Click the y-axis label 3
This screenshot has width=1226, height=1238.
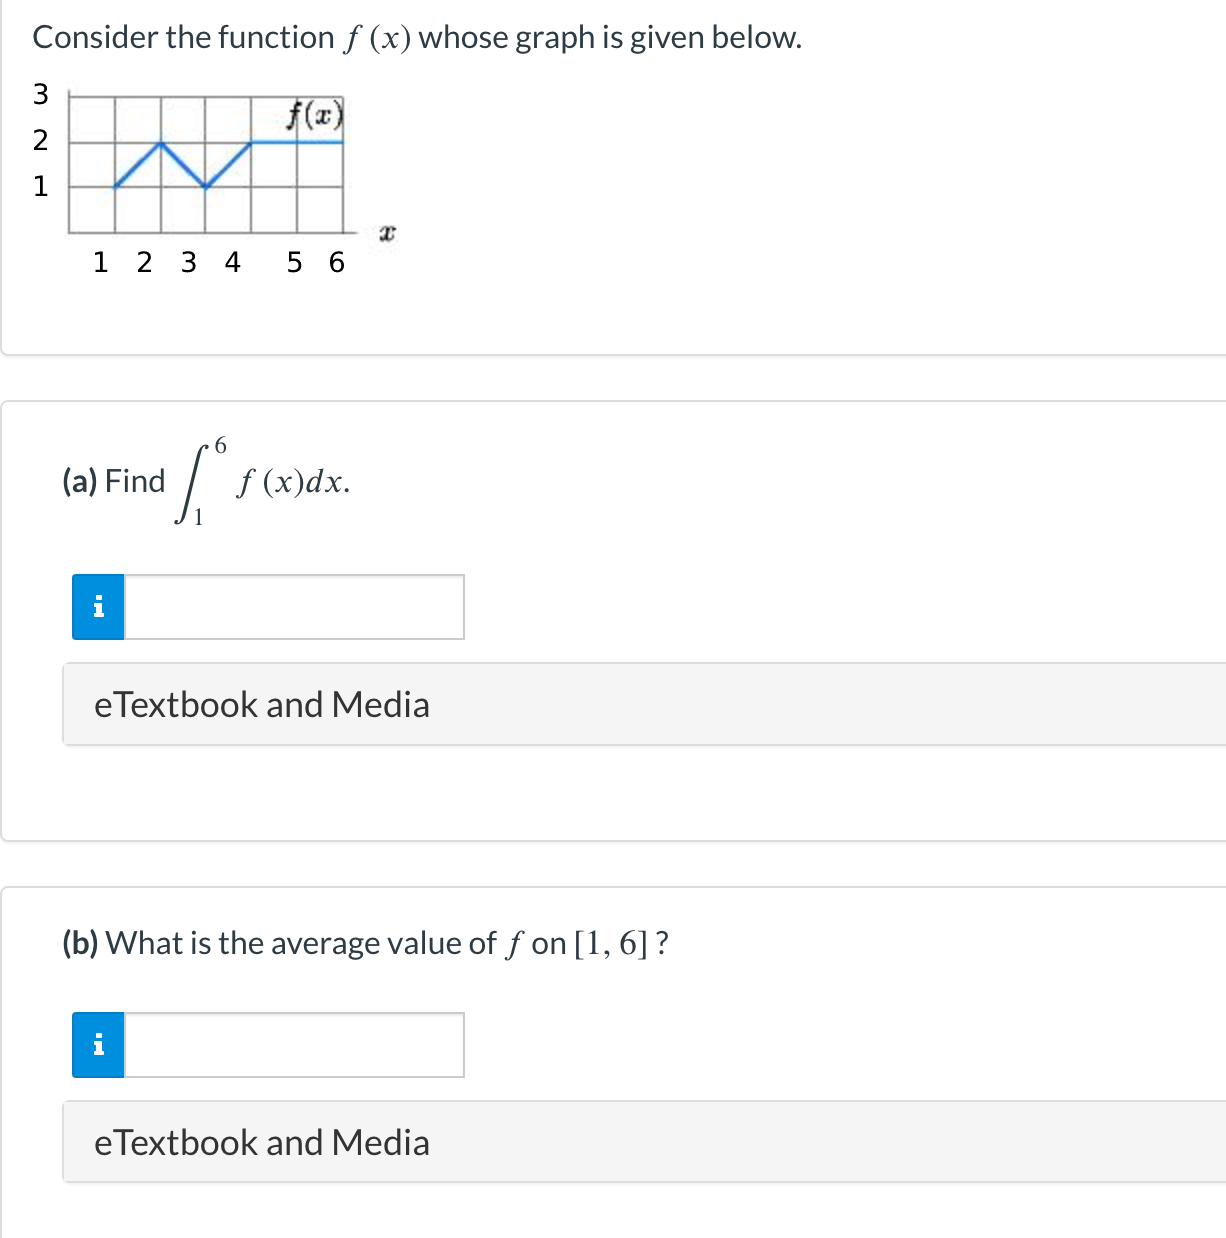[x=40, y=94]
